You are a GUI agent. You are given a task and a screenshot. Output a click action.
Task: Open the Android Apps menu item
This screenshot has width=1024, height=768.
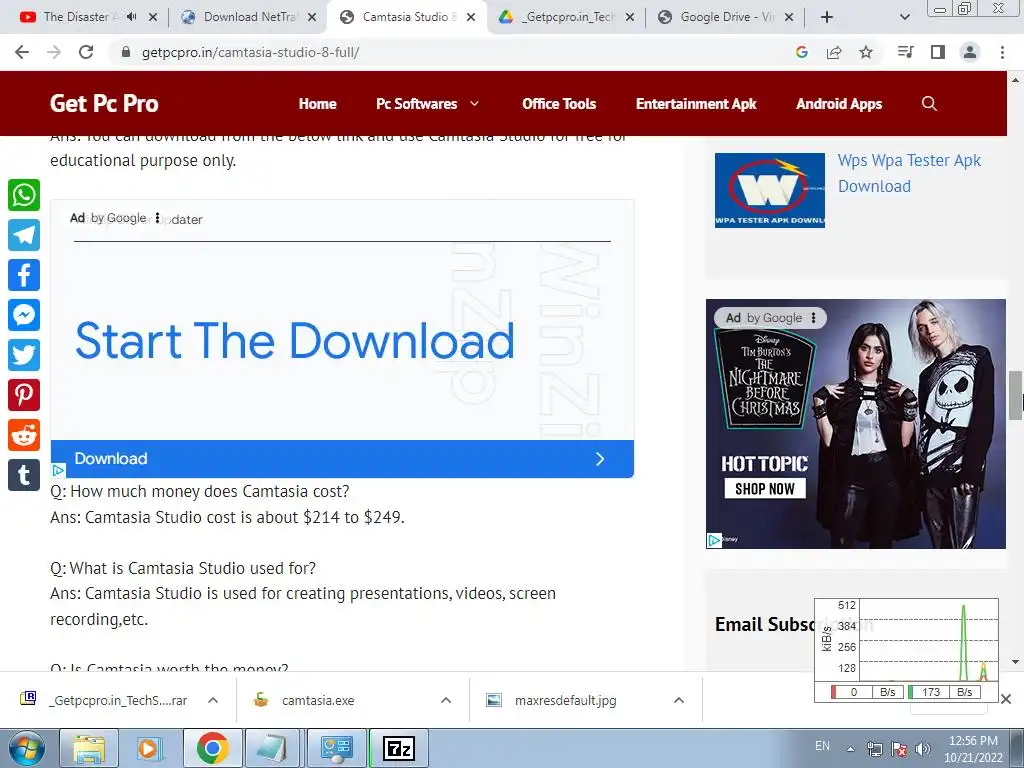(839, 104)
